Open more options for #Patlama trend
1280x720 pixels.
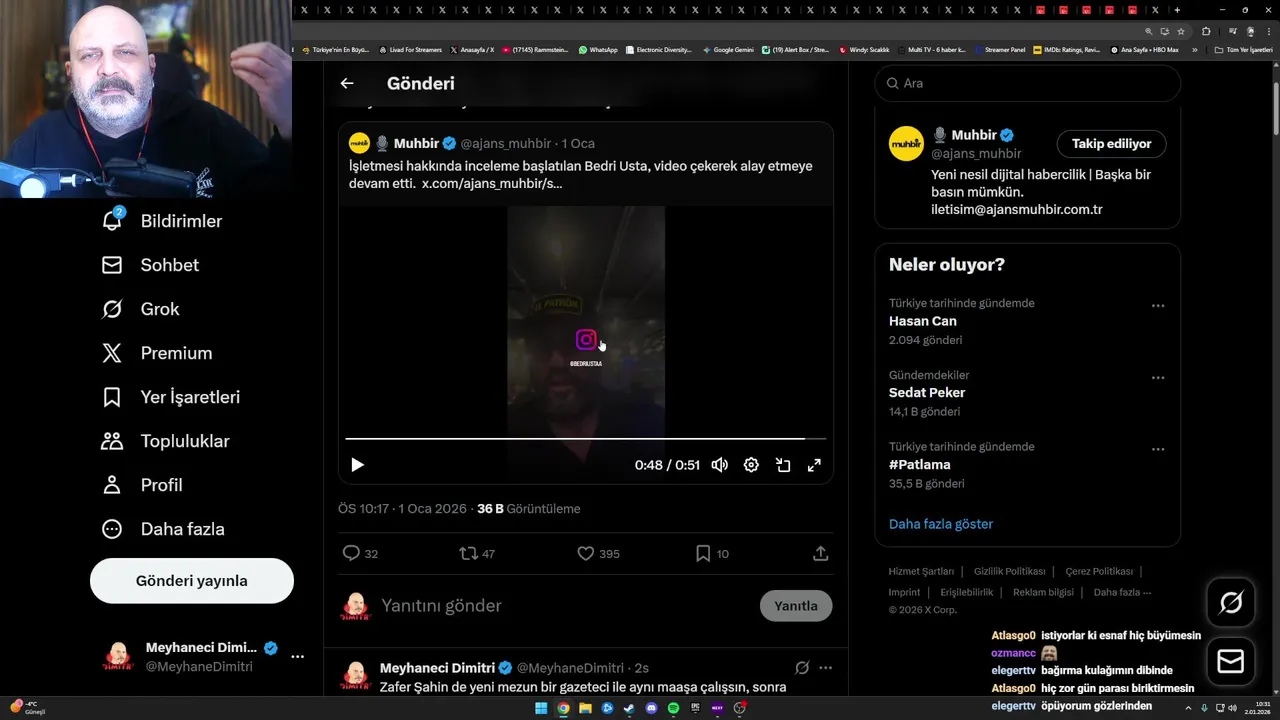click(x=1158, y=450)
